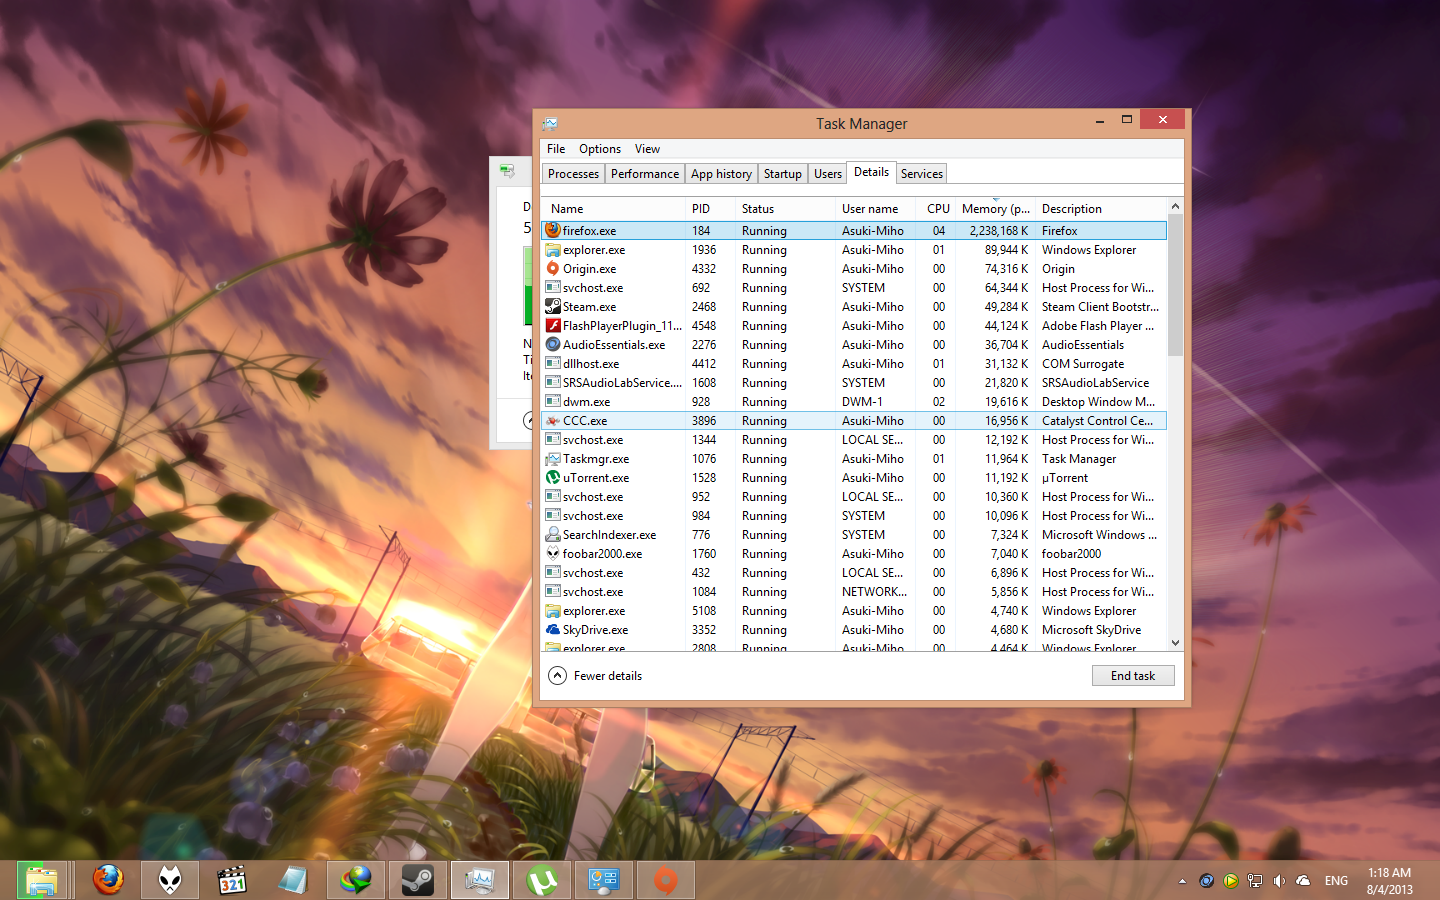Viewport: 1440px width, 900px height.
Task: Select the dwm.exe process row
Action: point(854,402)
